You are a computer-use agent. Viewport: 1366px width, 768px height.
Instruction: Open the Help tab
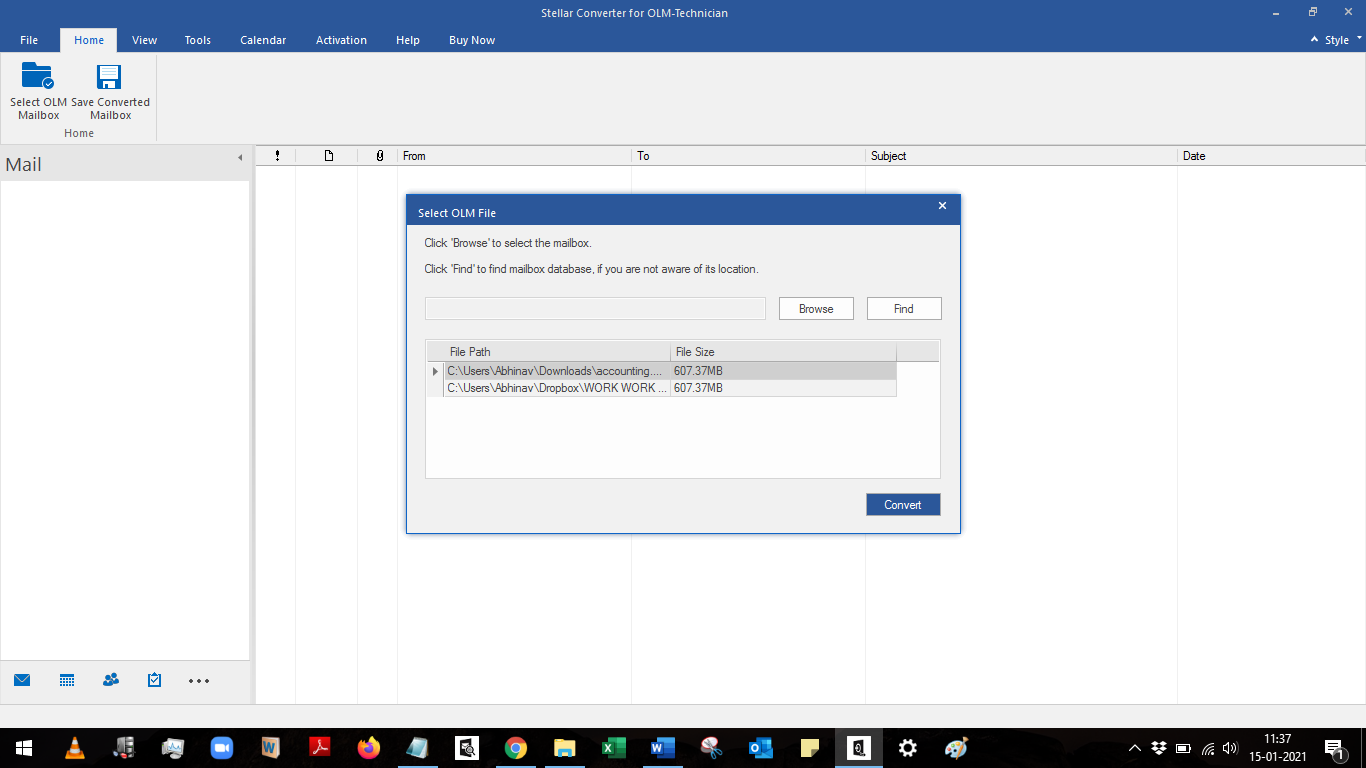click(408, 40)
